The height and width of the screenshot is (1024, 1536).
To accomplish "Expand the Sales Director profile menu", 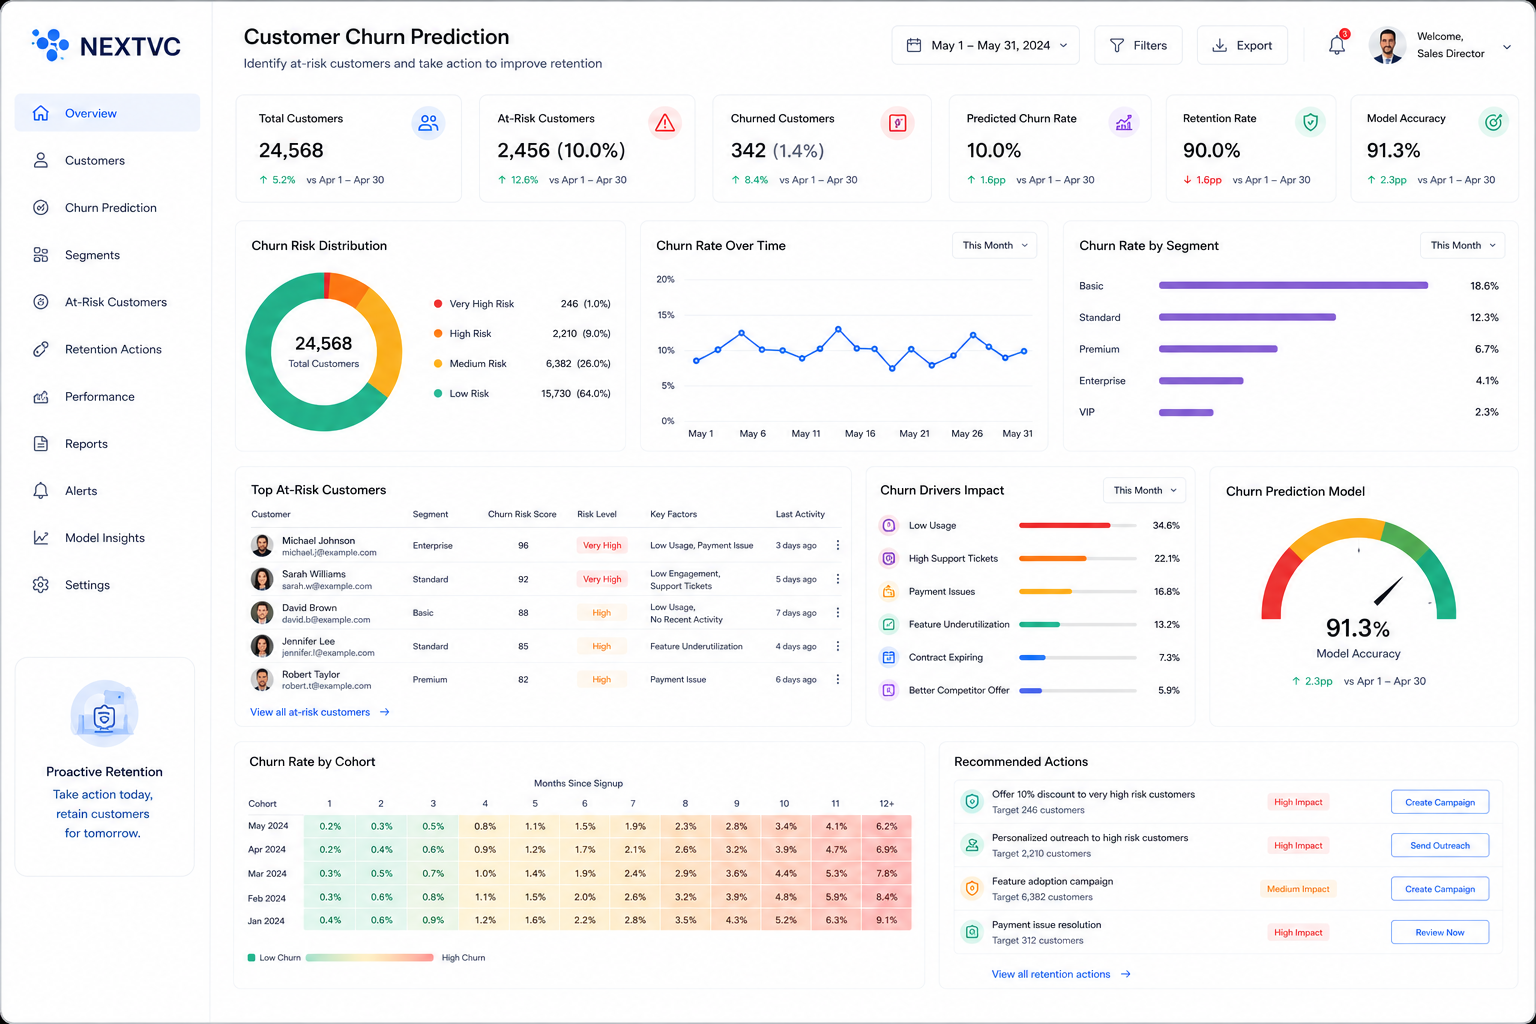I will 1507,46.
